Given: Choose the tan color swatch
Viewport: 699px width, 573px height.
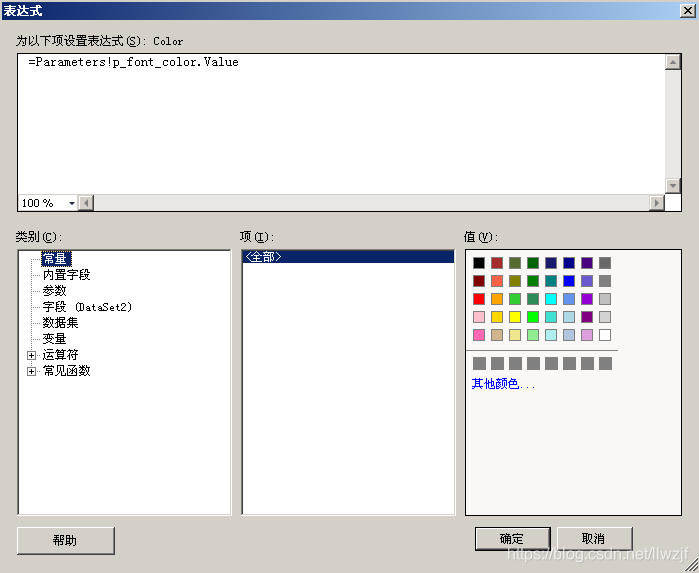Looking at the screenshot, I should 497,335.
